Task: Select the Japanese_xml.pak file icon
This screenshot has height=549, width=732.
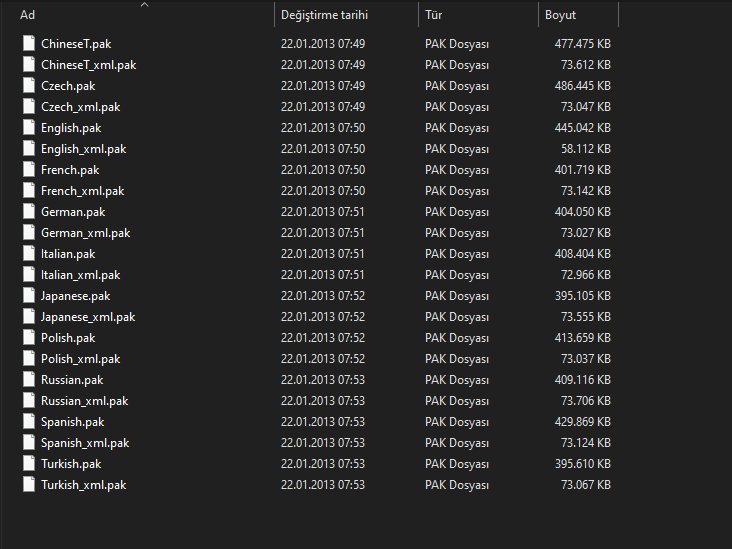Action: coord(29,317)
